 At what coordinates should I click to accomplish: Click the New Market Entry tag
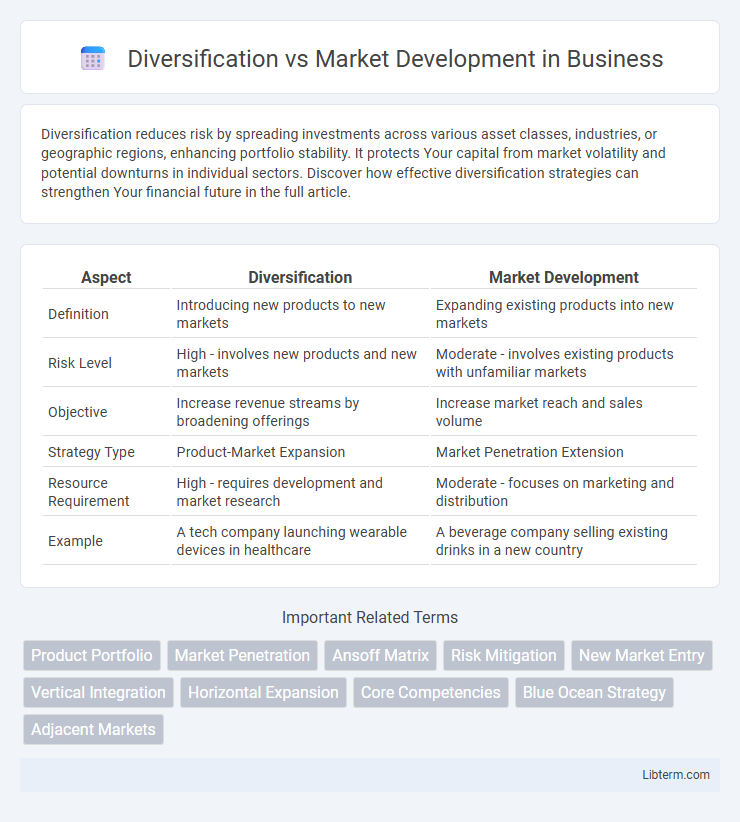point(641,655)
